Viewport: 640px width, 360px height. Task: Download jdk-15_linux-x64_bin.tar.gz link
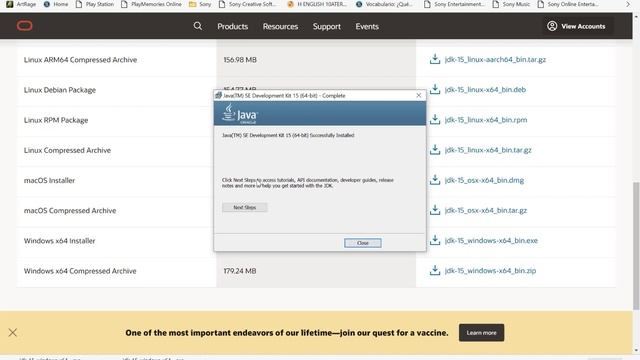tap(488, 150)
